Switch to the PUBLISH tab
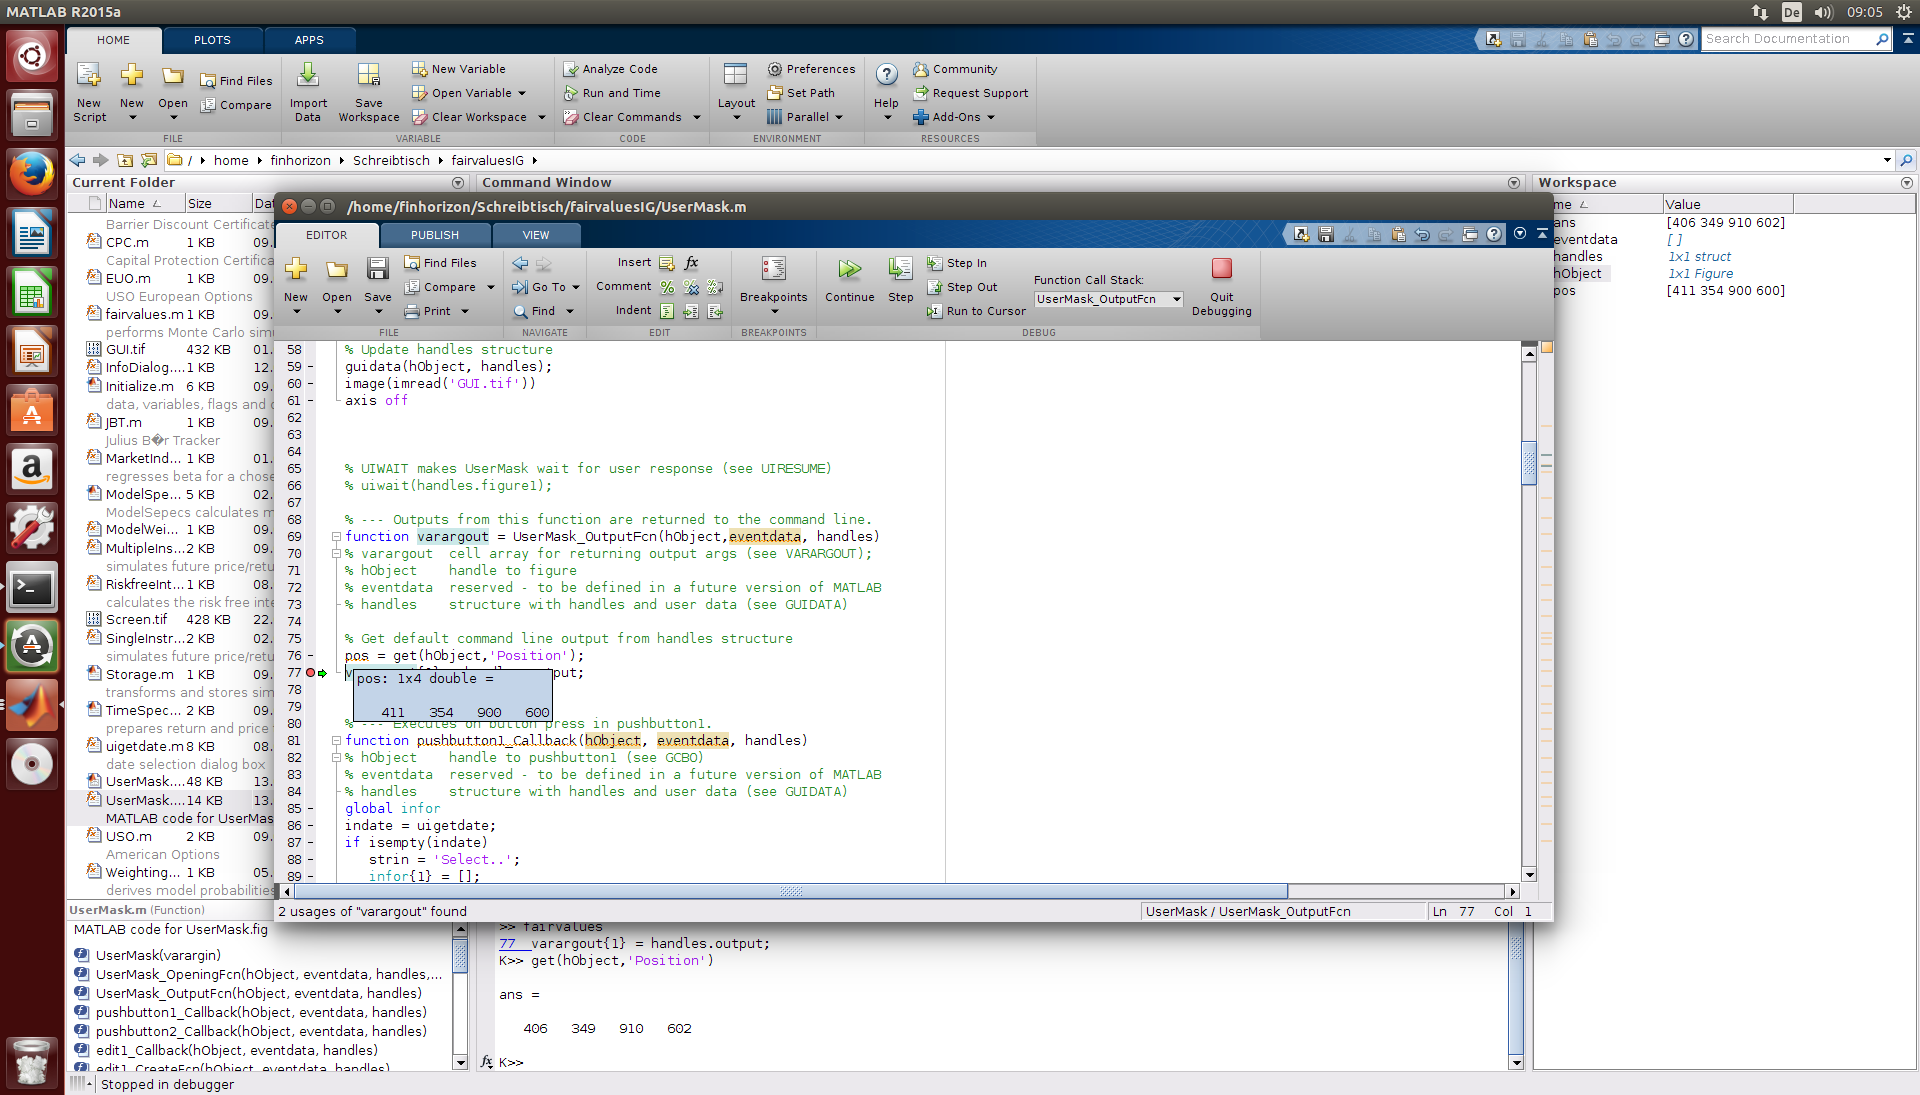Screen dimensions: 1920x1095 point(434,235)
